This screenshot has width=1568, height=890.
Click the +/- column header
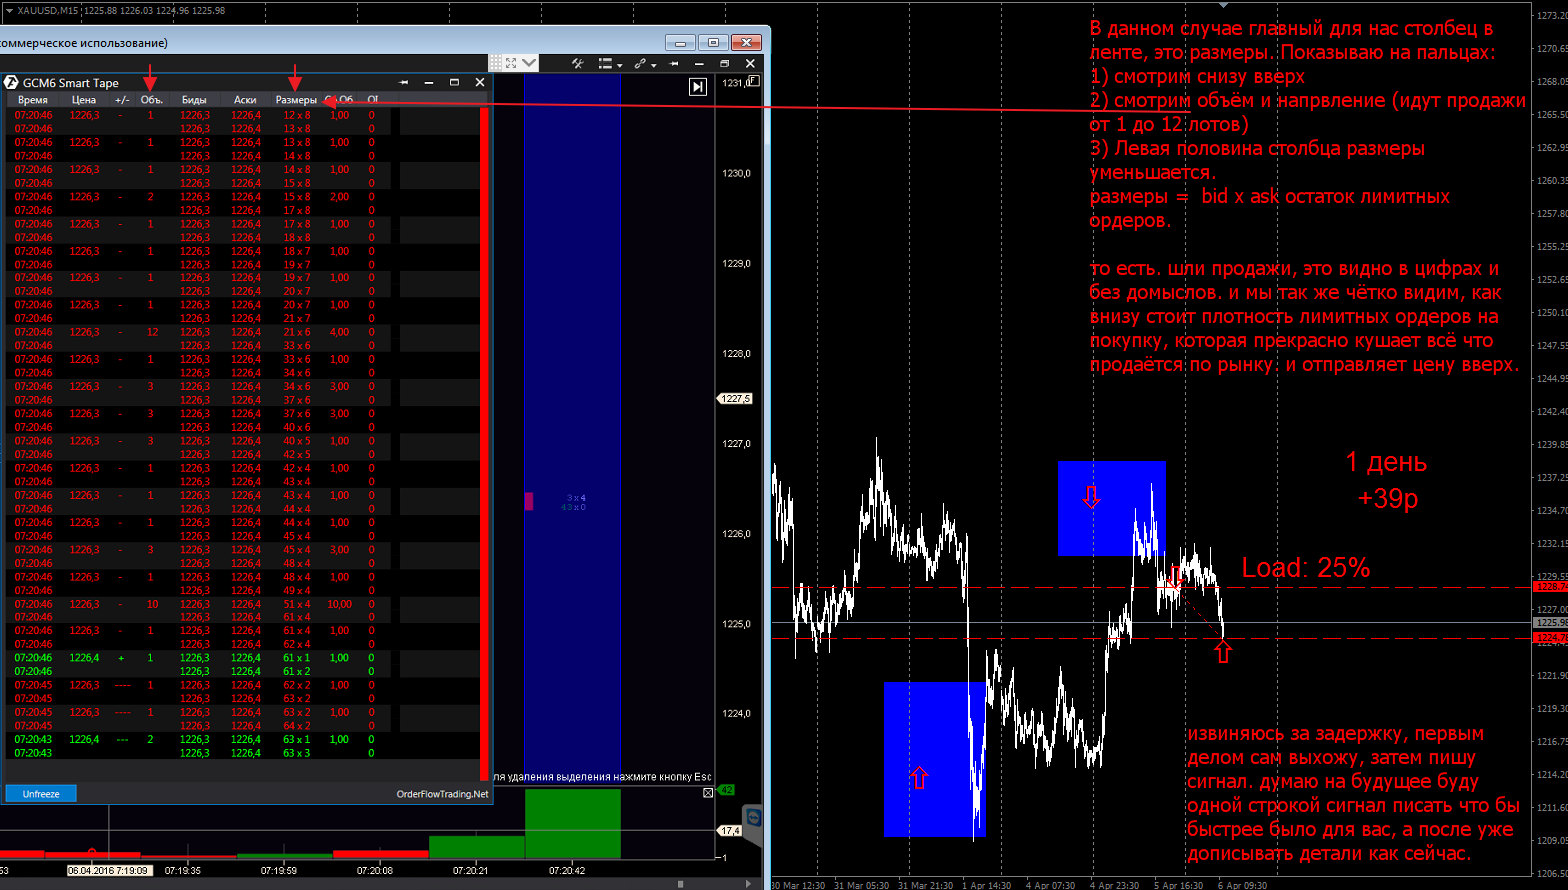122,100
